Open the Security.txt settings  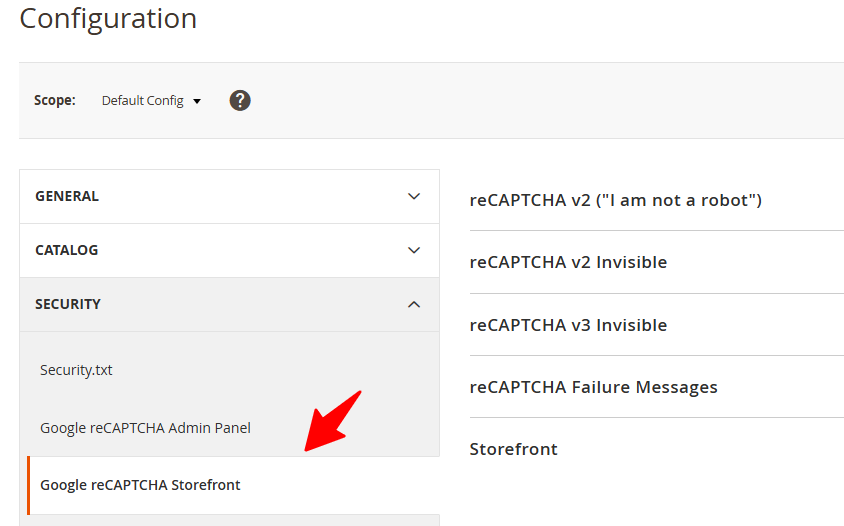(x=76, y=370)
